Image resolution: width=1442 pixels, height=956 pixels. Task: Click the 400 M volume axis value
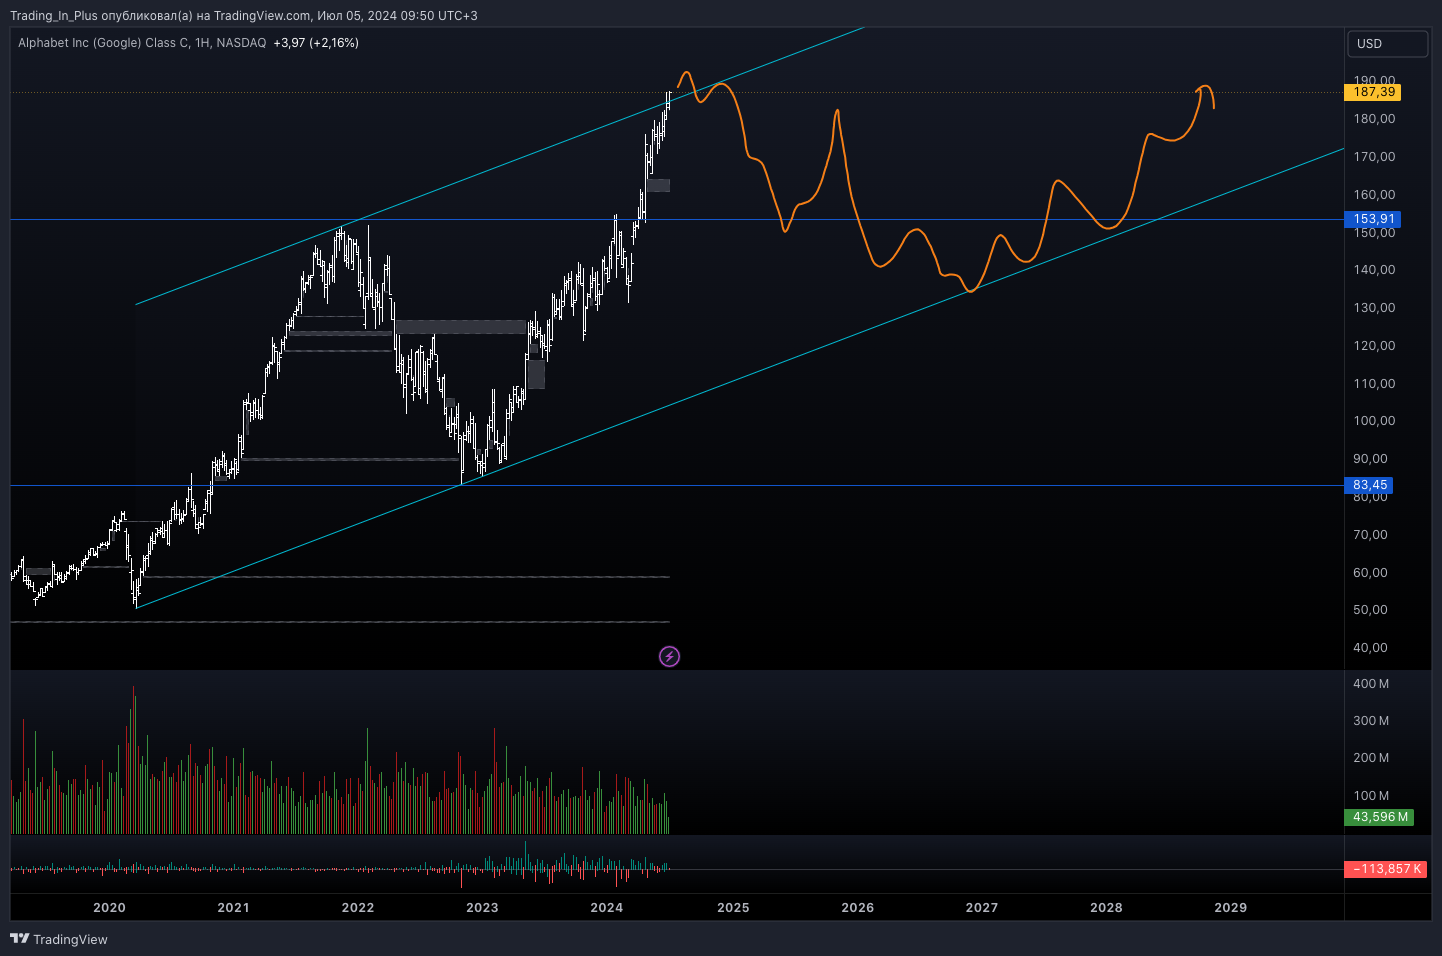pos(1371,684)
